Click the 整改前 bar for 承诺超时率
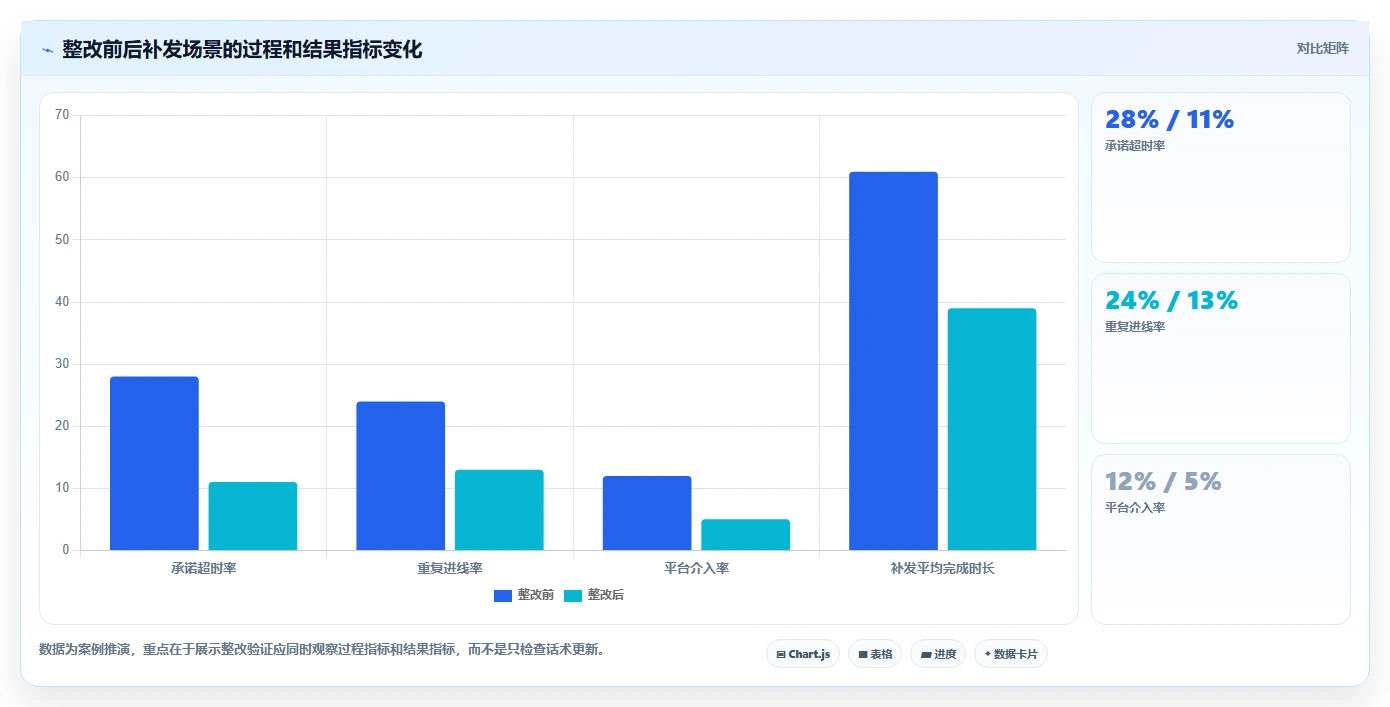Viewport: 1390px width, 707px height. click(154, 463)
